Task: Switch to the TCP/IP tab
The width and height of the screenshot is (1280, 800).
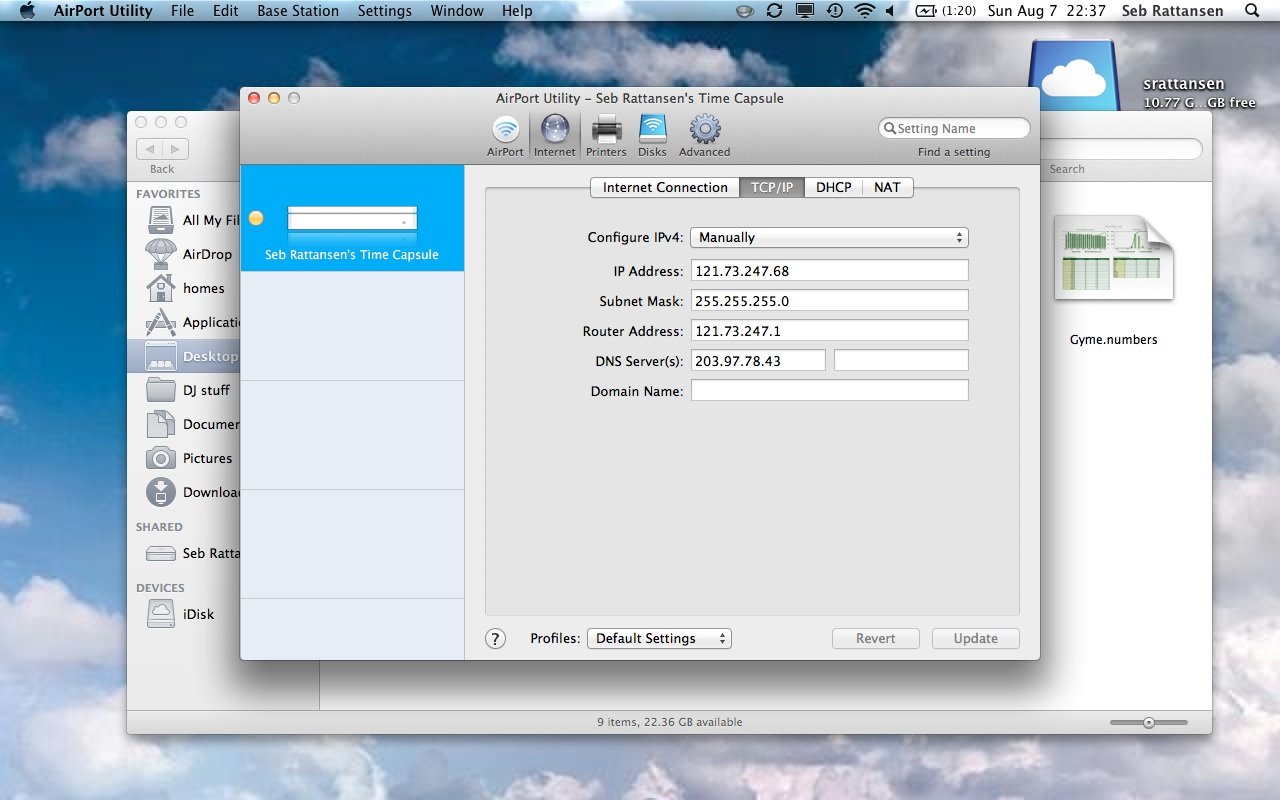Action: point(772,187)
